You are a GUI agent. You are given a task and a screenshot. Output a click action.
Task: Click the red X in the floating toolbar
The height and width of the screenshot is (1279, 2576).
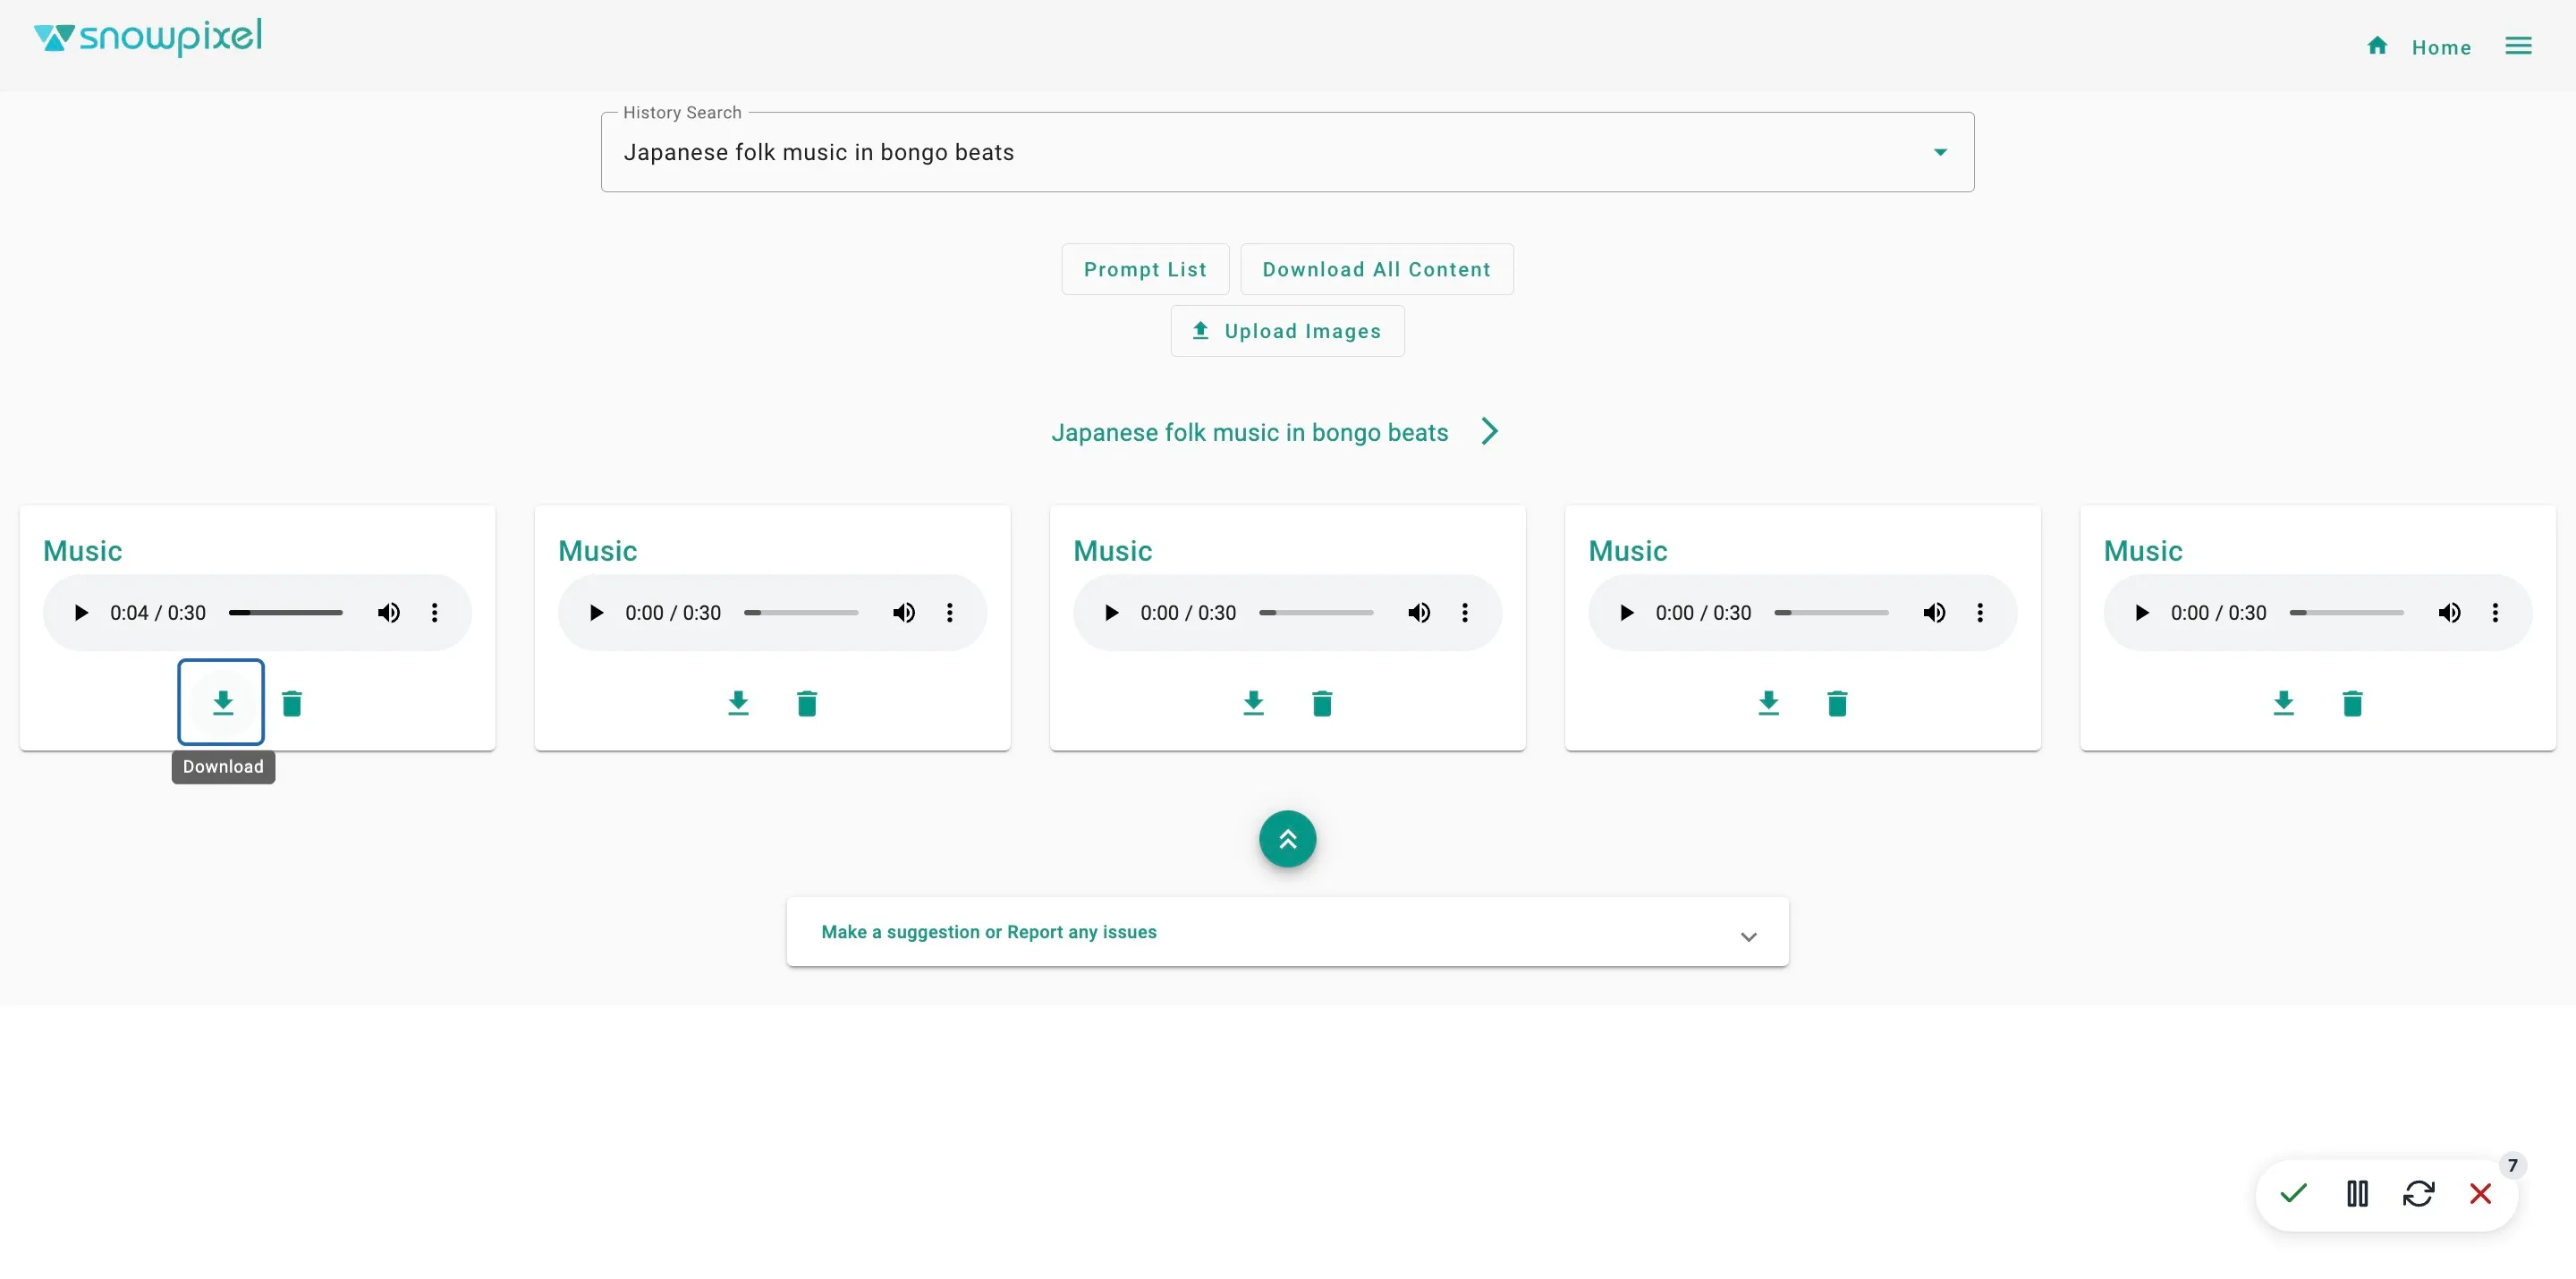point(2480,1193)
